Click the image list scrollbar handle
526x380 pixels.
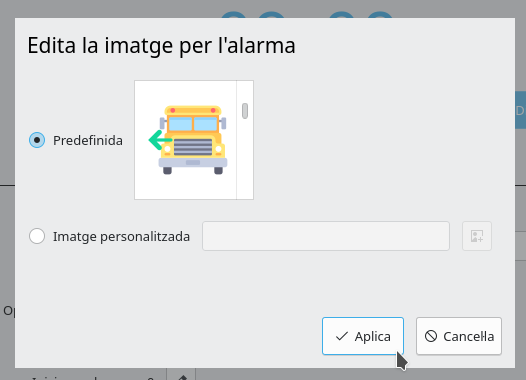click(x=245, y=111)
